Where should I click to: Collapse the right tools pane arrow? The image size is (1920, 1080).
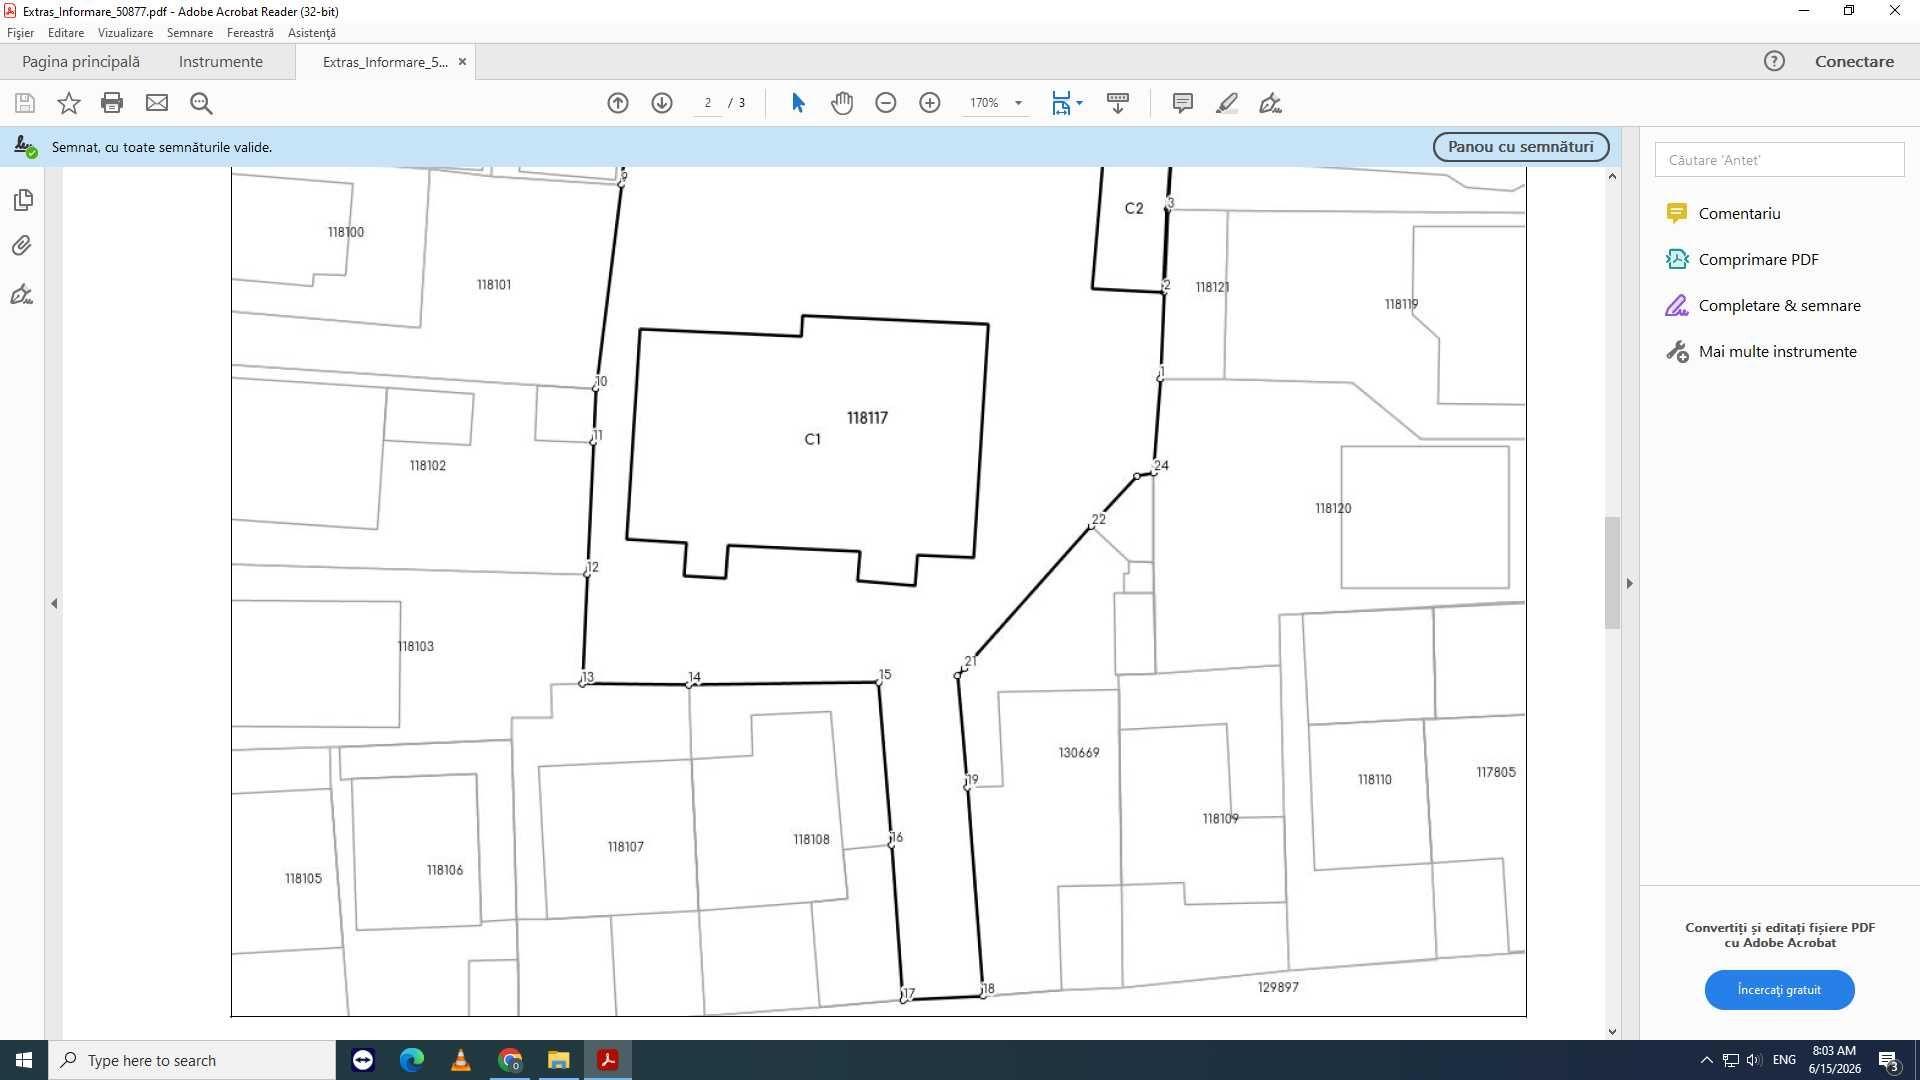[1629, 583]
